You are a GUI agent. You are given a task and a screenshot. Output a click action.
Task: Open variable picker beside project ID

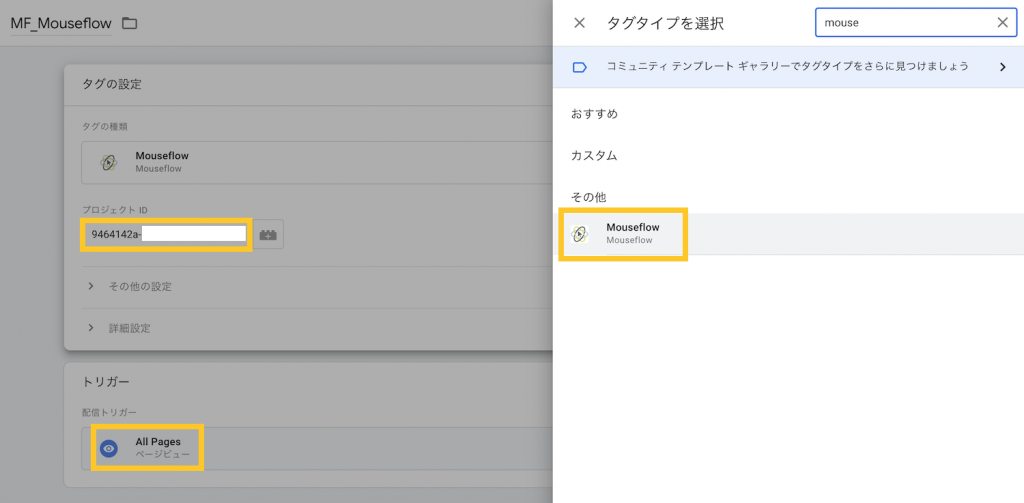[x=268, y=235]
